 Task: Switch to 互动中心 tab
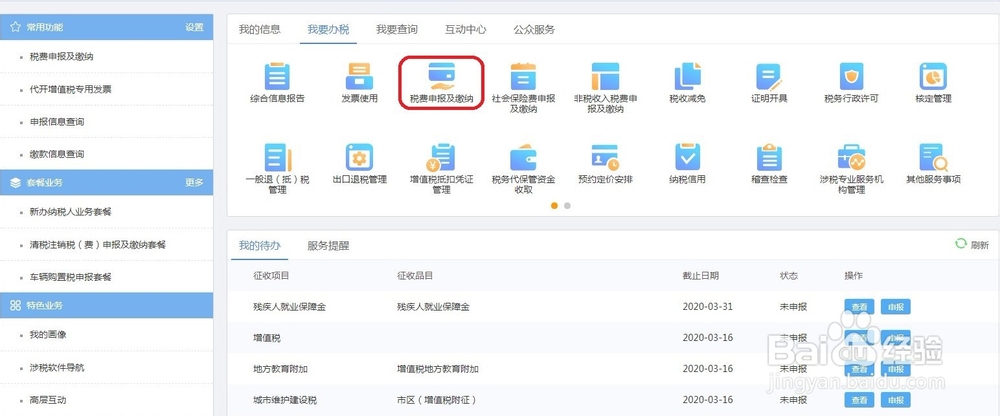(x=466, y=29)
